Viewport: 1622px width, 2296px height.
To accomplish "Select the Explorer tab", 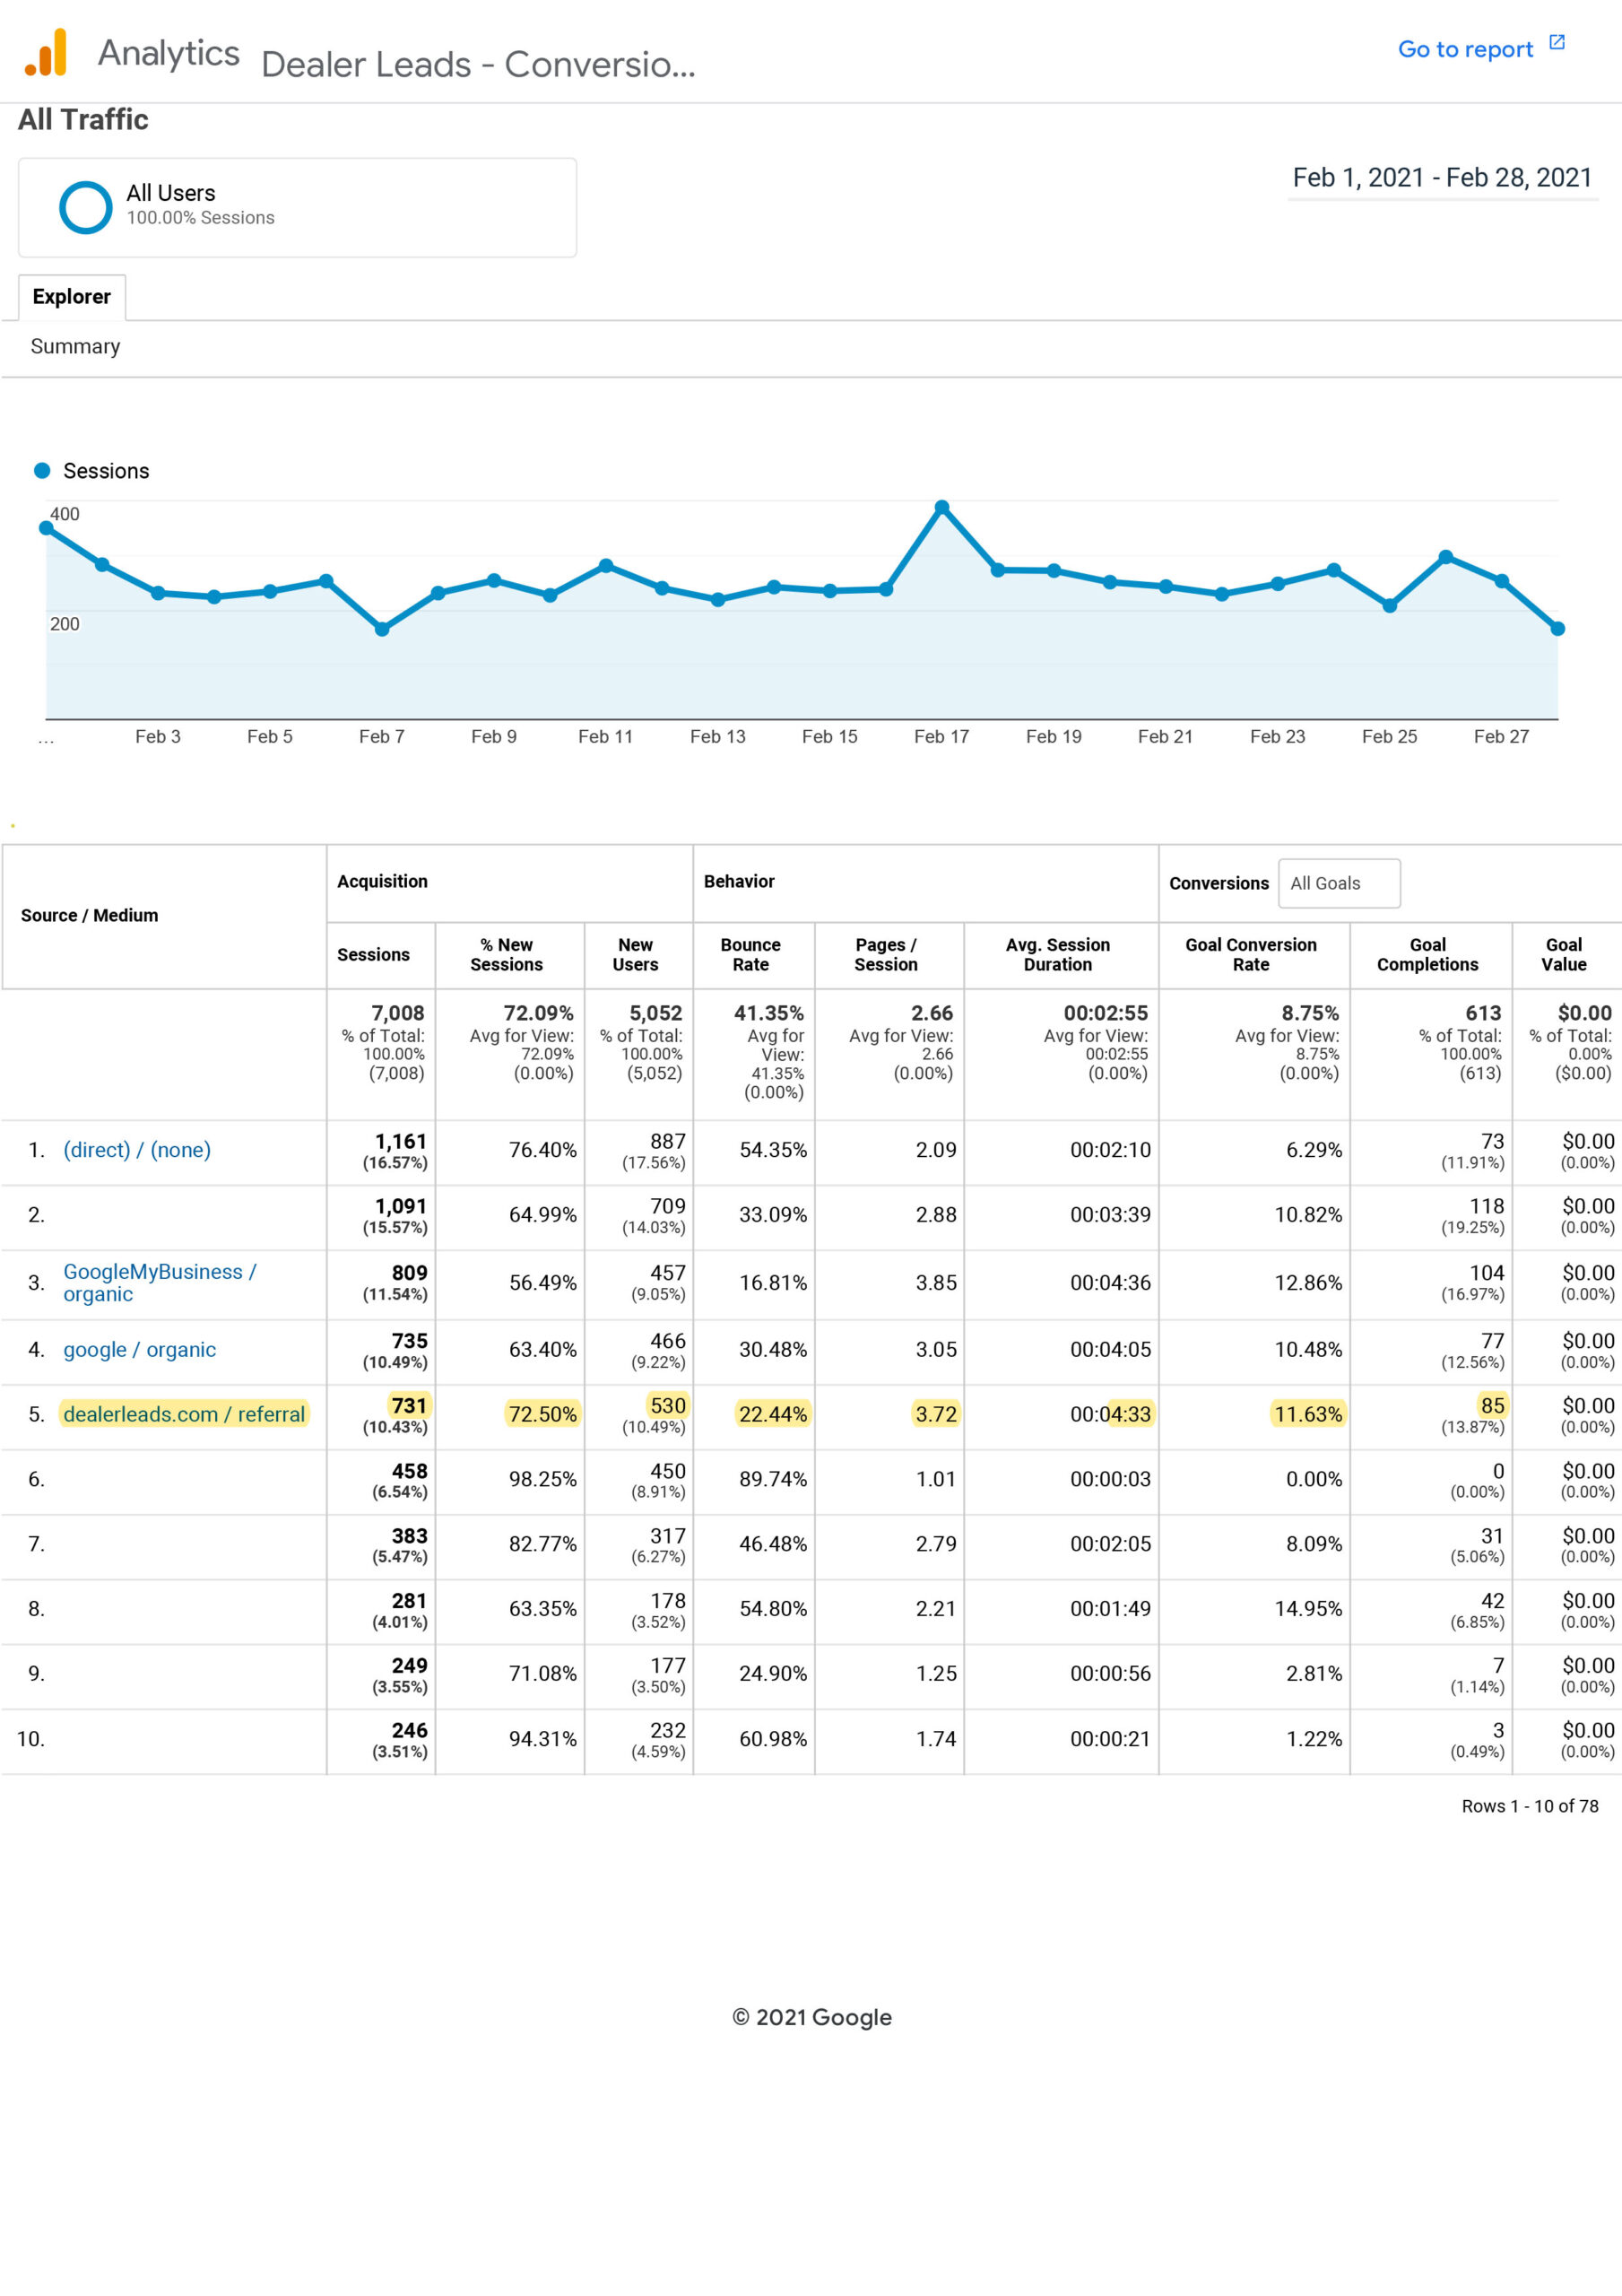I will point(72,297).
